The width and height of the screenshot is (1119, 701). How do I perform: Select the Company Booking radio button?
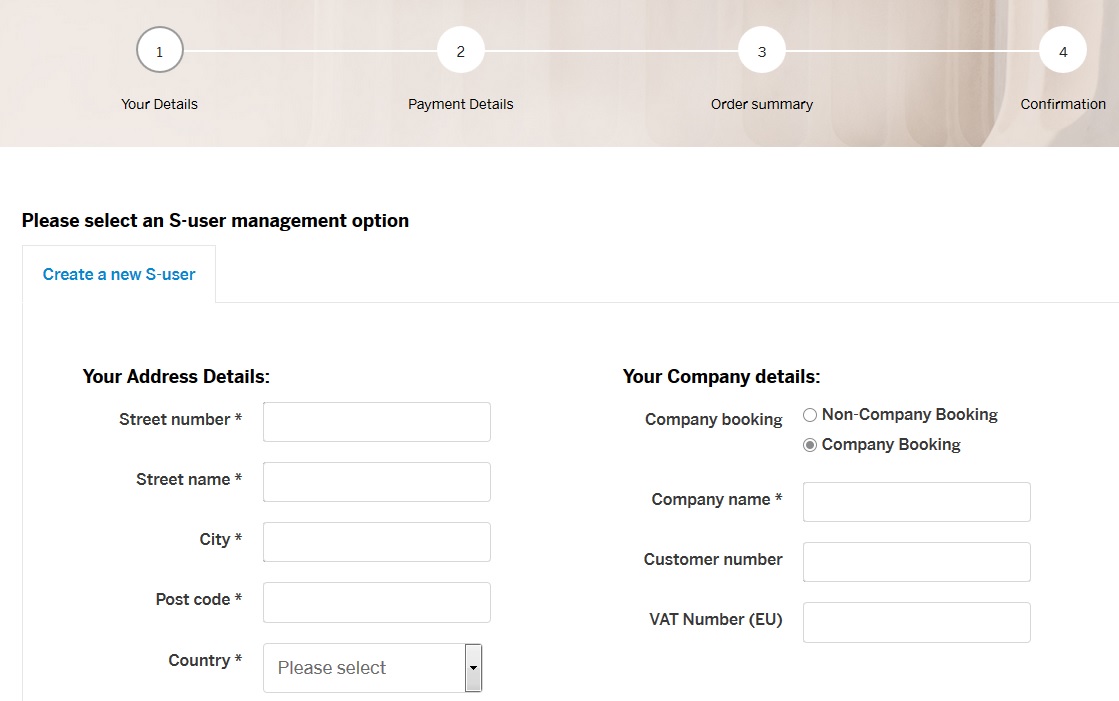click(810, 445)
